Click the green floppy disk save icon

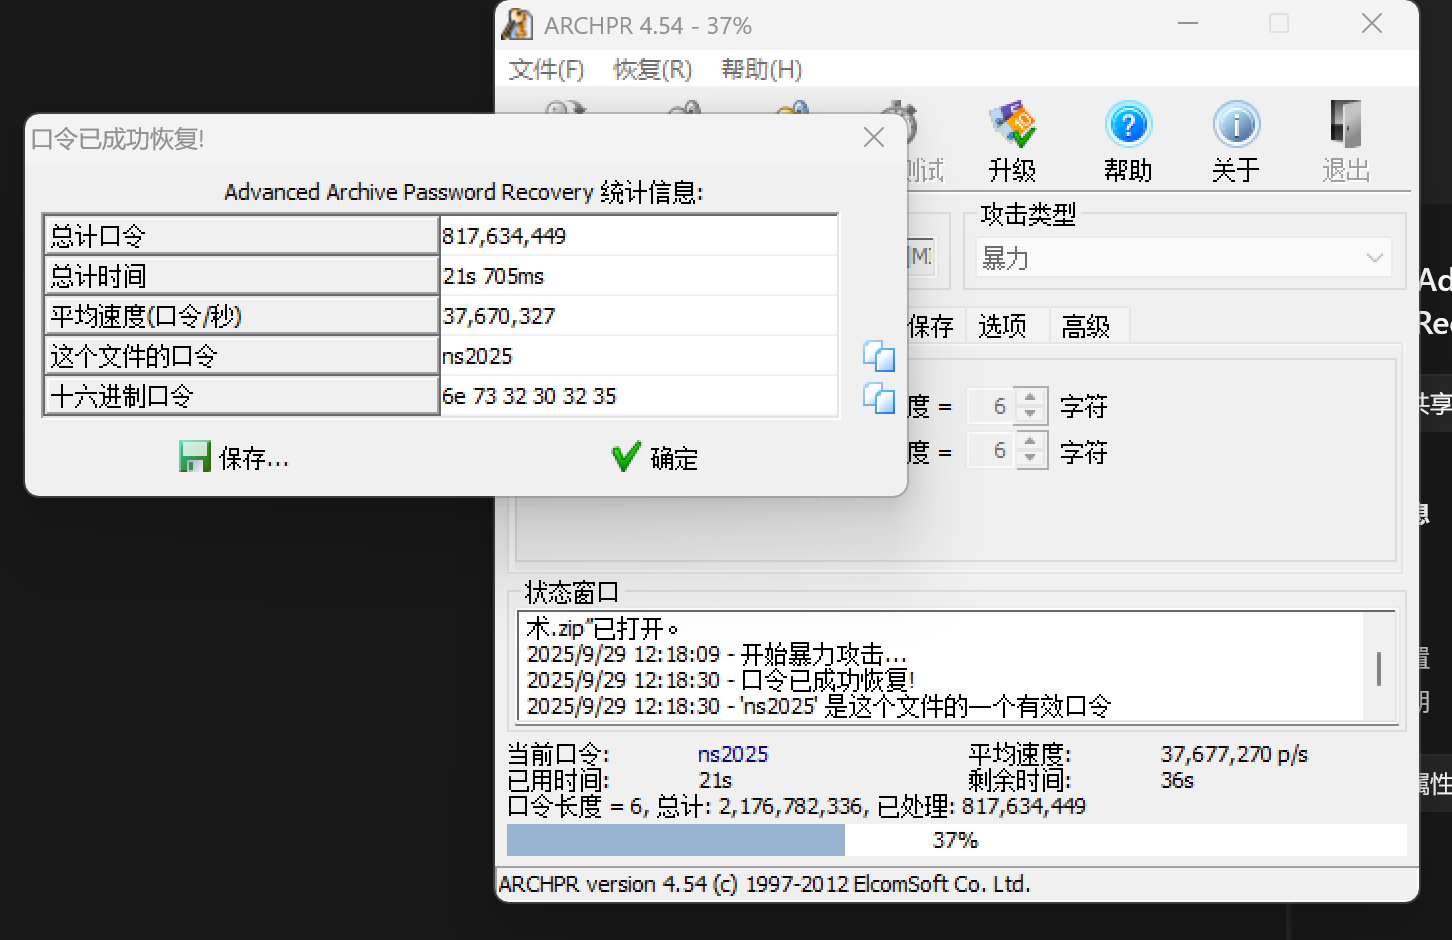tap(195, 457)
